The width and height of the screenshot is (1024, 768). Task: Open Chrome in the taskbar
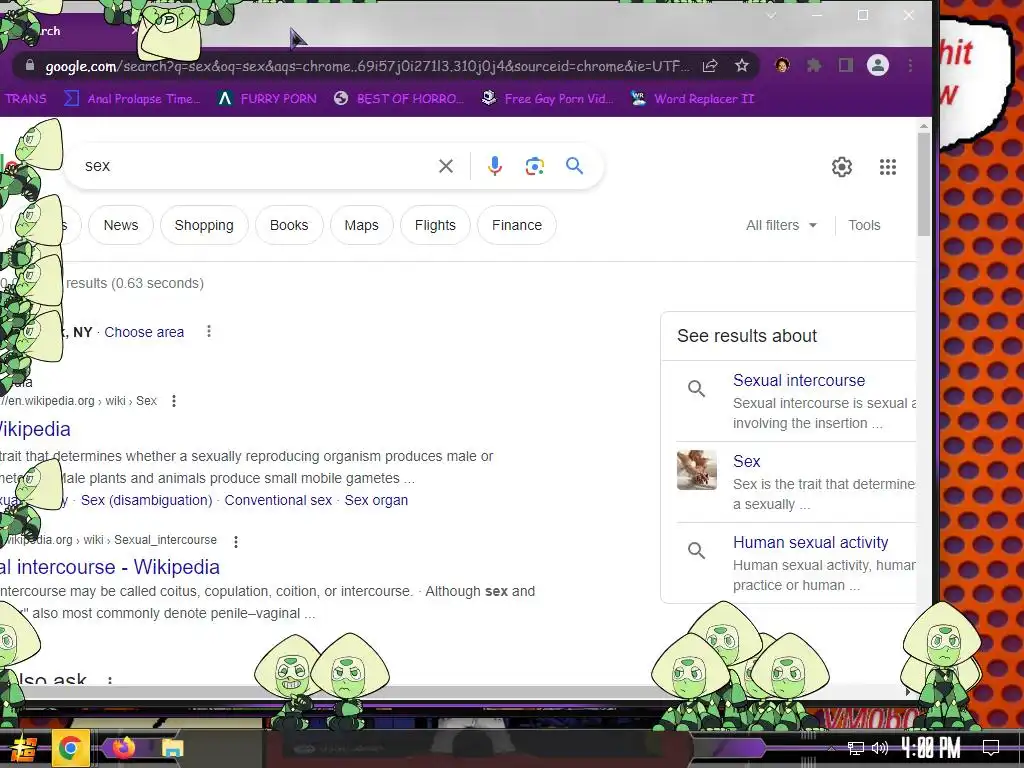pos(70,748)
